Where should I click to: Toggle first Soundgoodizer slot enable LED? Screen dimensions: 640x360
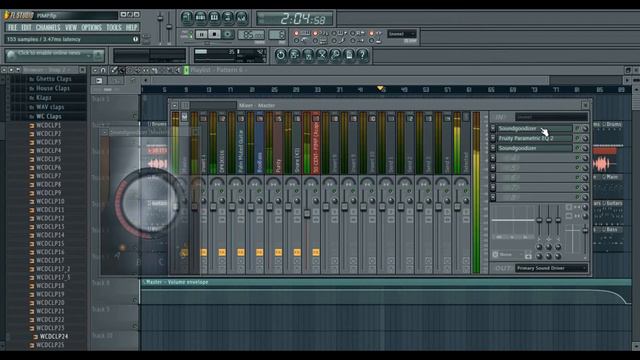[x=578, y=129]
